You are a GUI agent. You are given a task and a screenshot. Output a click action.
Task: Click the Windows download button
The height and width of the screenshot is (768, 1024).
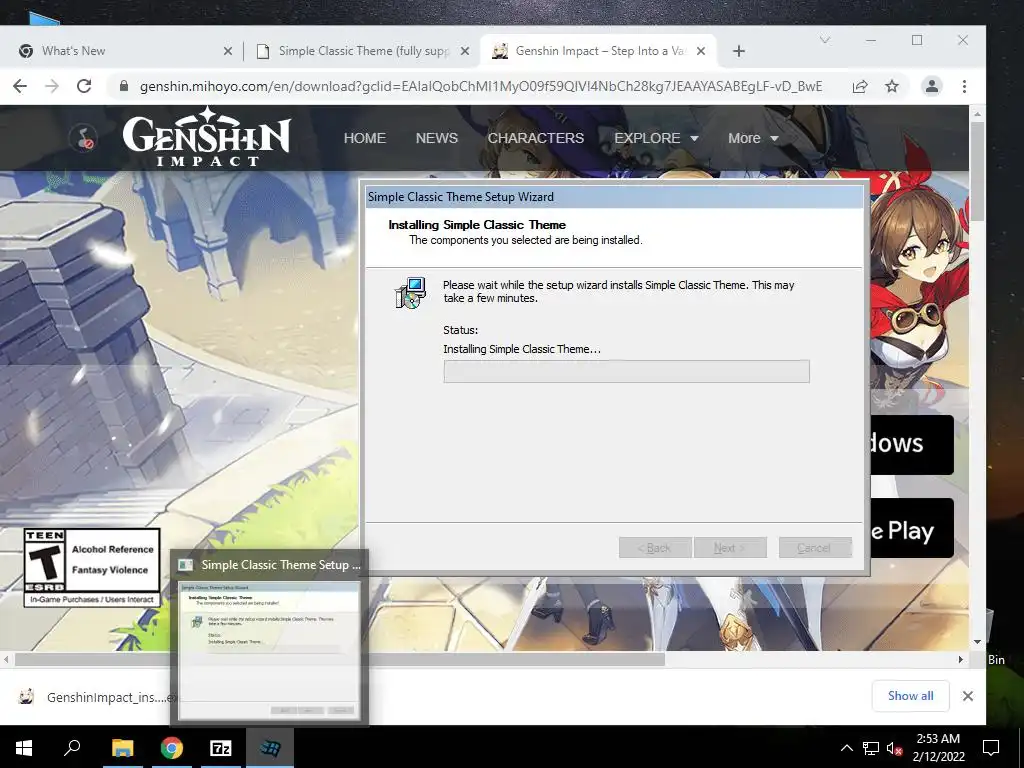(x=911, y=445)
